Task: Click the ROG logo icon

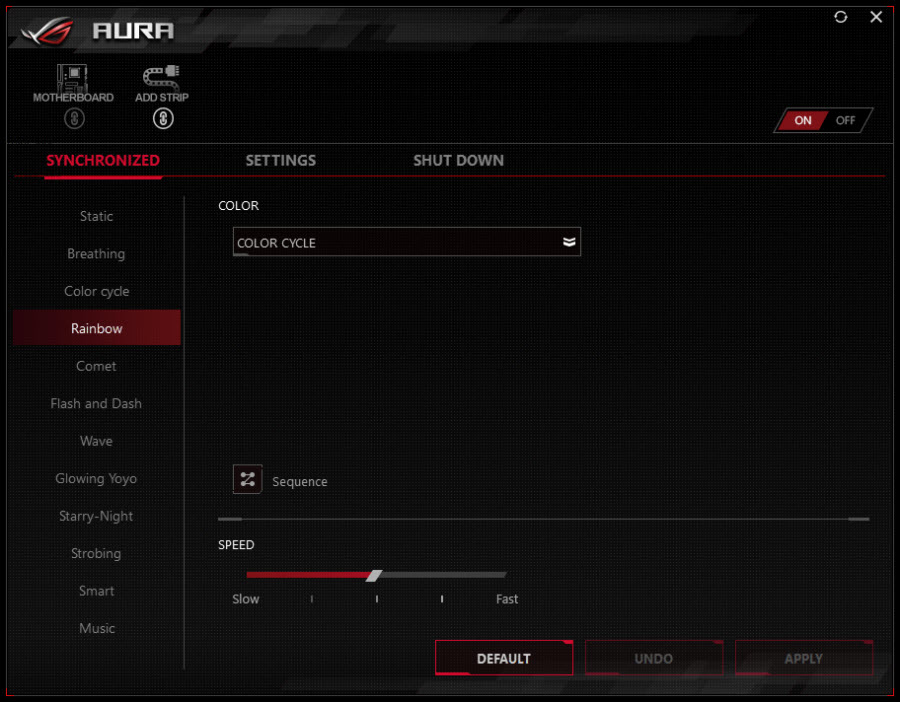Action: tap(48, 30)
